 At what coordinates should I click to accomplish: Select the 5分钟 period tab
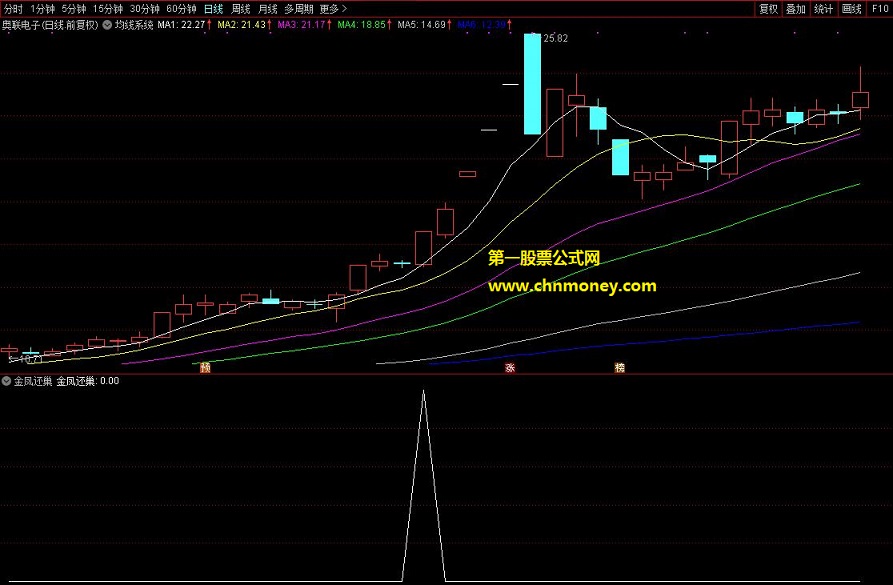(x=73, y=9)
